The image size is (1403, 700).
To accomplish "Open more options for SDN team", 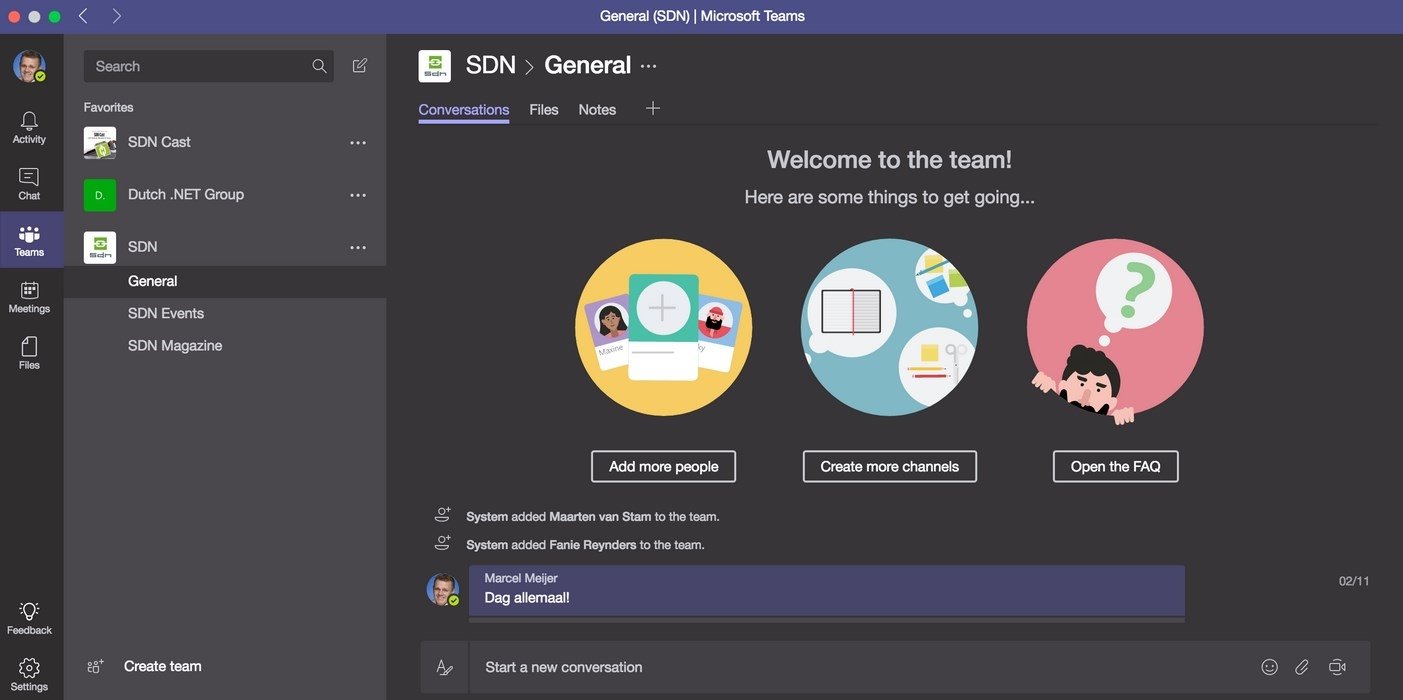I will pyautogui.click(x=358, y=248).
